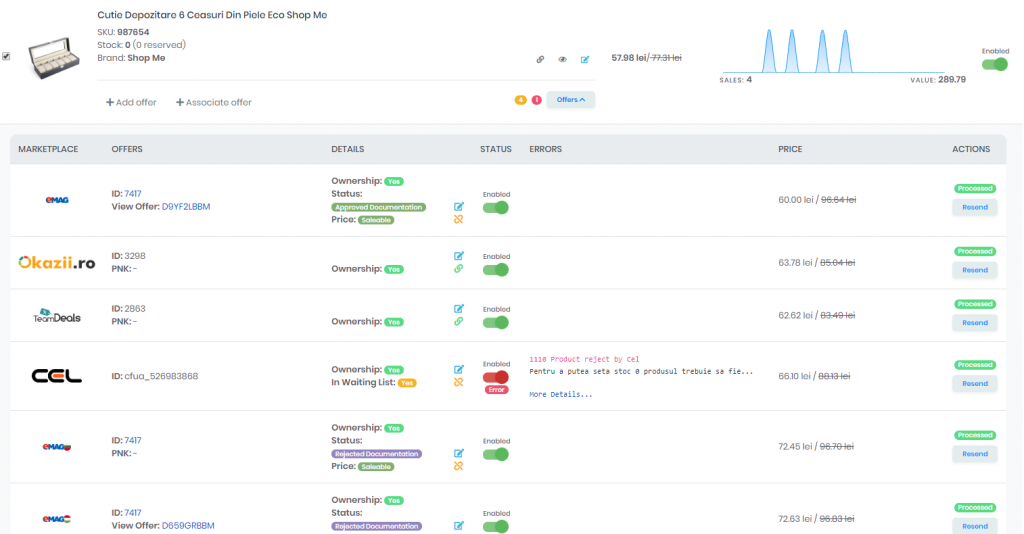Disable eMAG Hungary offer switch

click(x=496, y=526)
